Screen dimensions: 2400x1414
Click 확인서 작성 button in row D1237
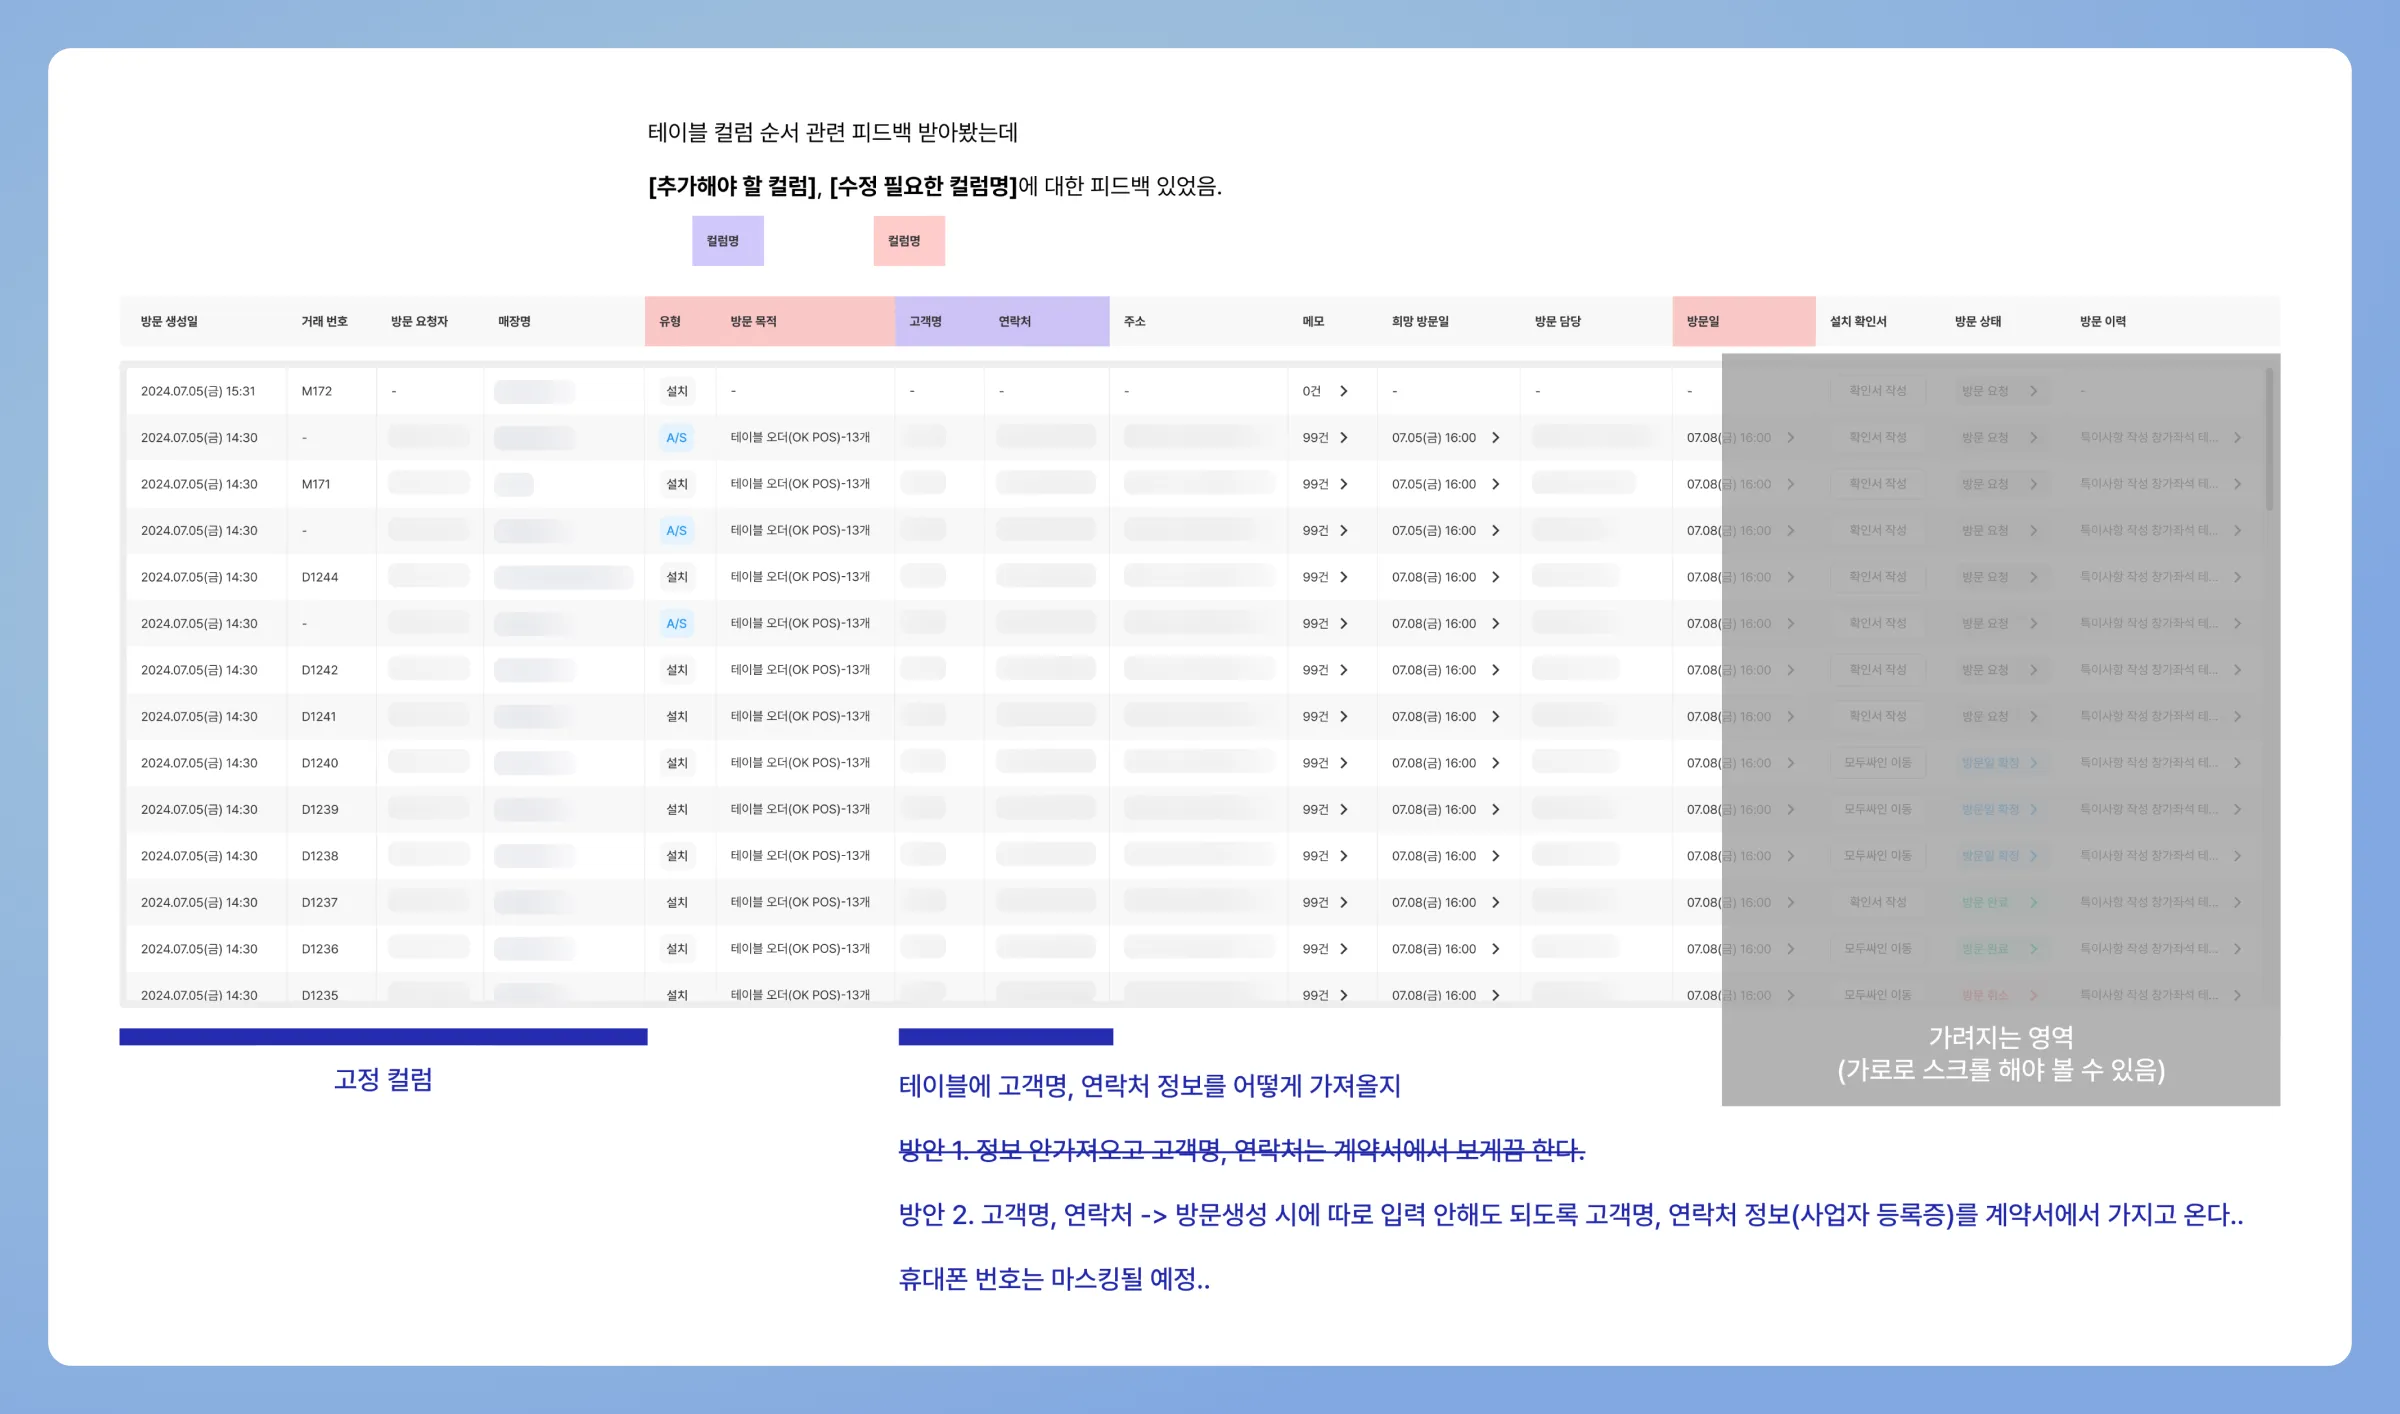[x=1878, y=902]
